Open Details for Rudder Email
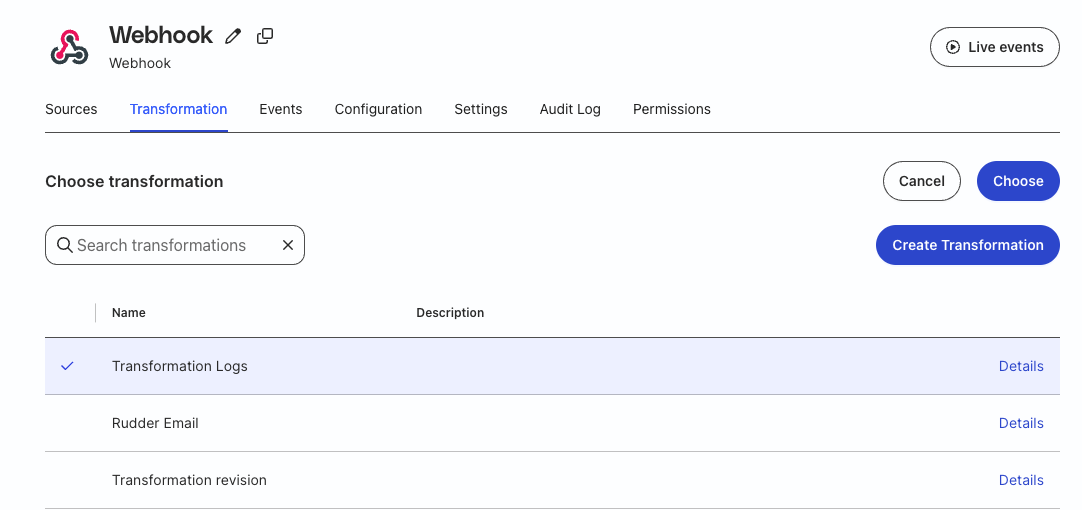This screenshot has width=1082, height=510. coord(1021,423)
